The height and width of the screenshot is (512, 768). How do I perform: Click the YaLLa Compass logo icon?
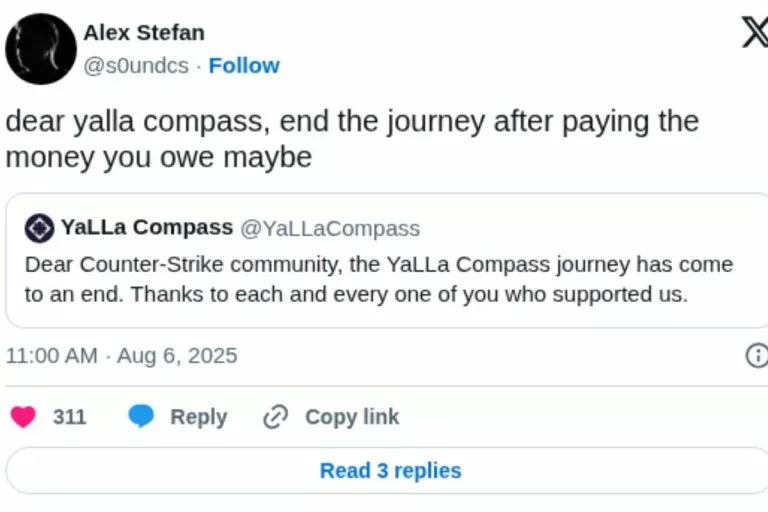[x=40, y=228]
